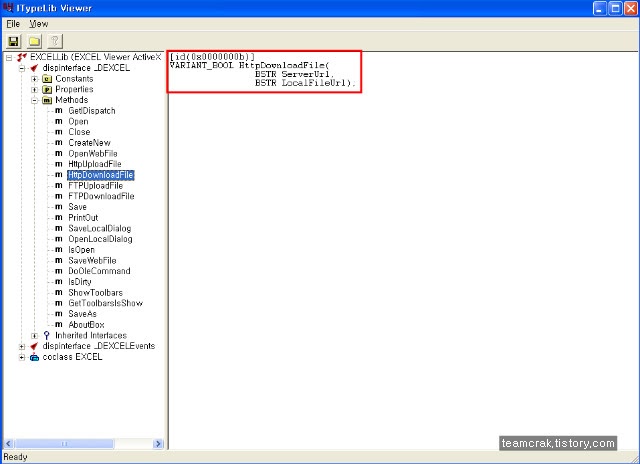640x464 pixels.
Task: Select the SaveLocalDialog method
Action: tap(100, 229)
